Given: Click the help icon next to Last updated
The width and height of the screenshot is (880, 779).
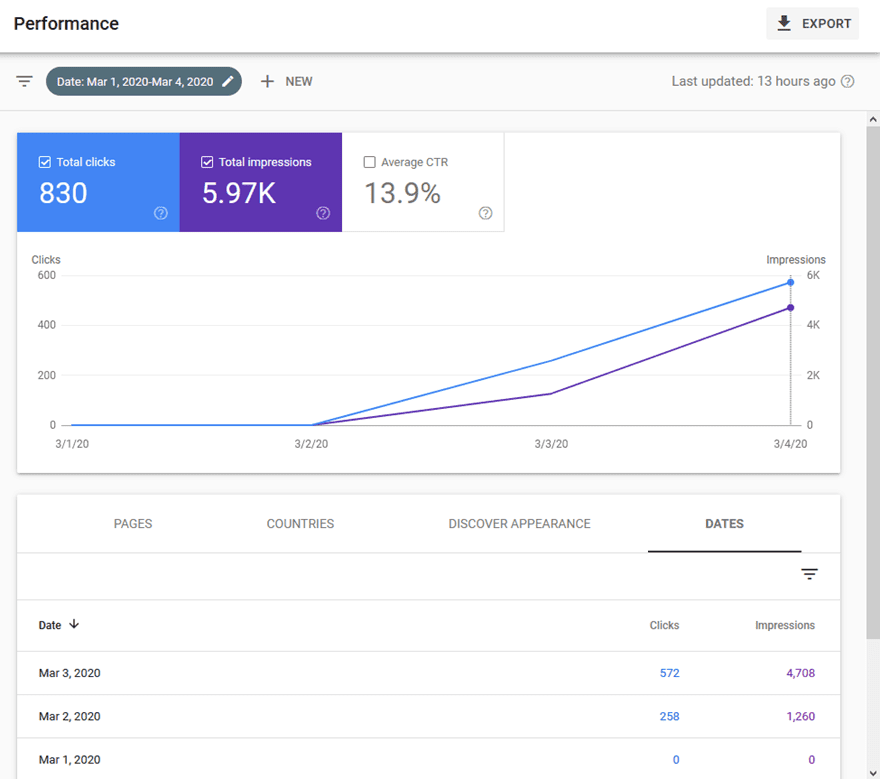Looking at the screenshot, I should click(x=847, y=81).
